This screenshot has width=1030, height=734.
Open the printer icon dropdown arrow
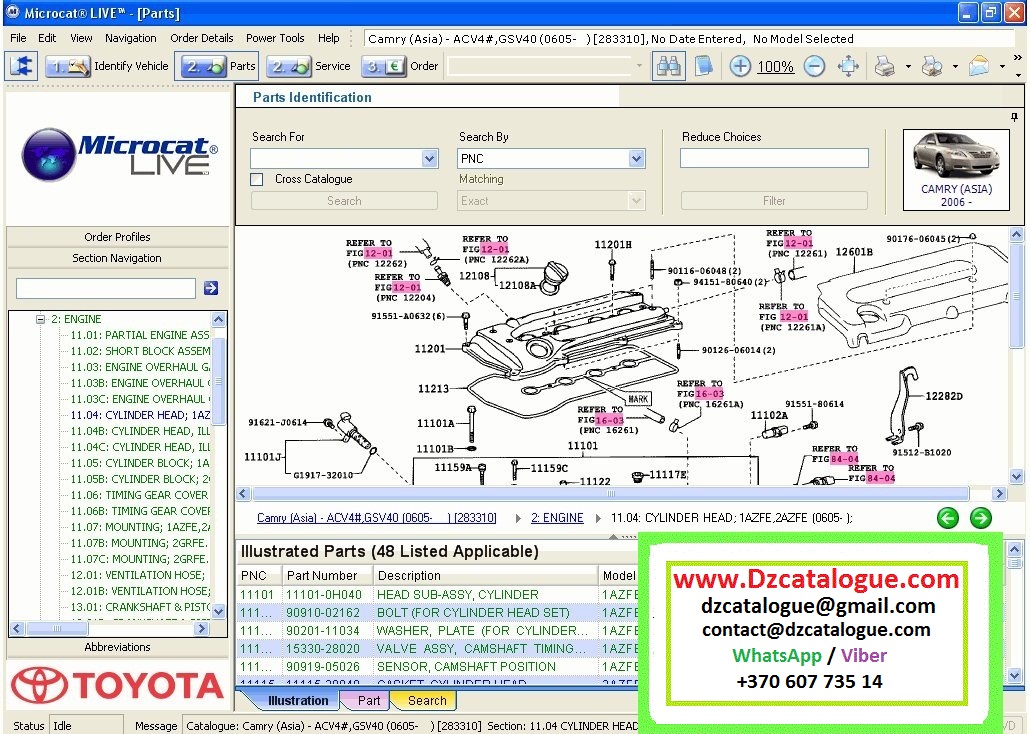click(908, 66)
